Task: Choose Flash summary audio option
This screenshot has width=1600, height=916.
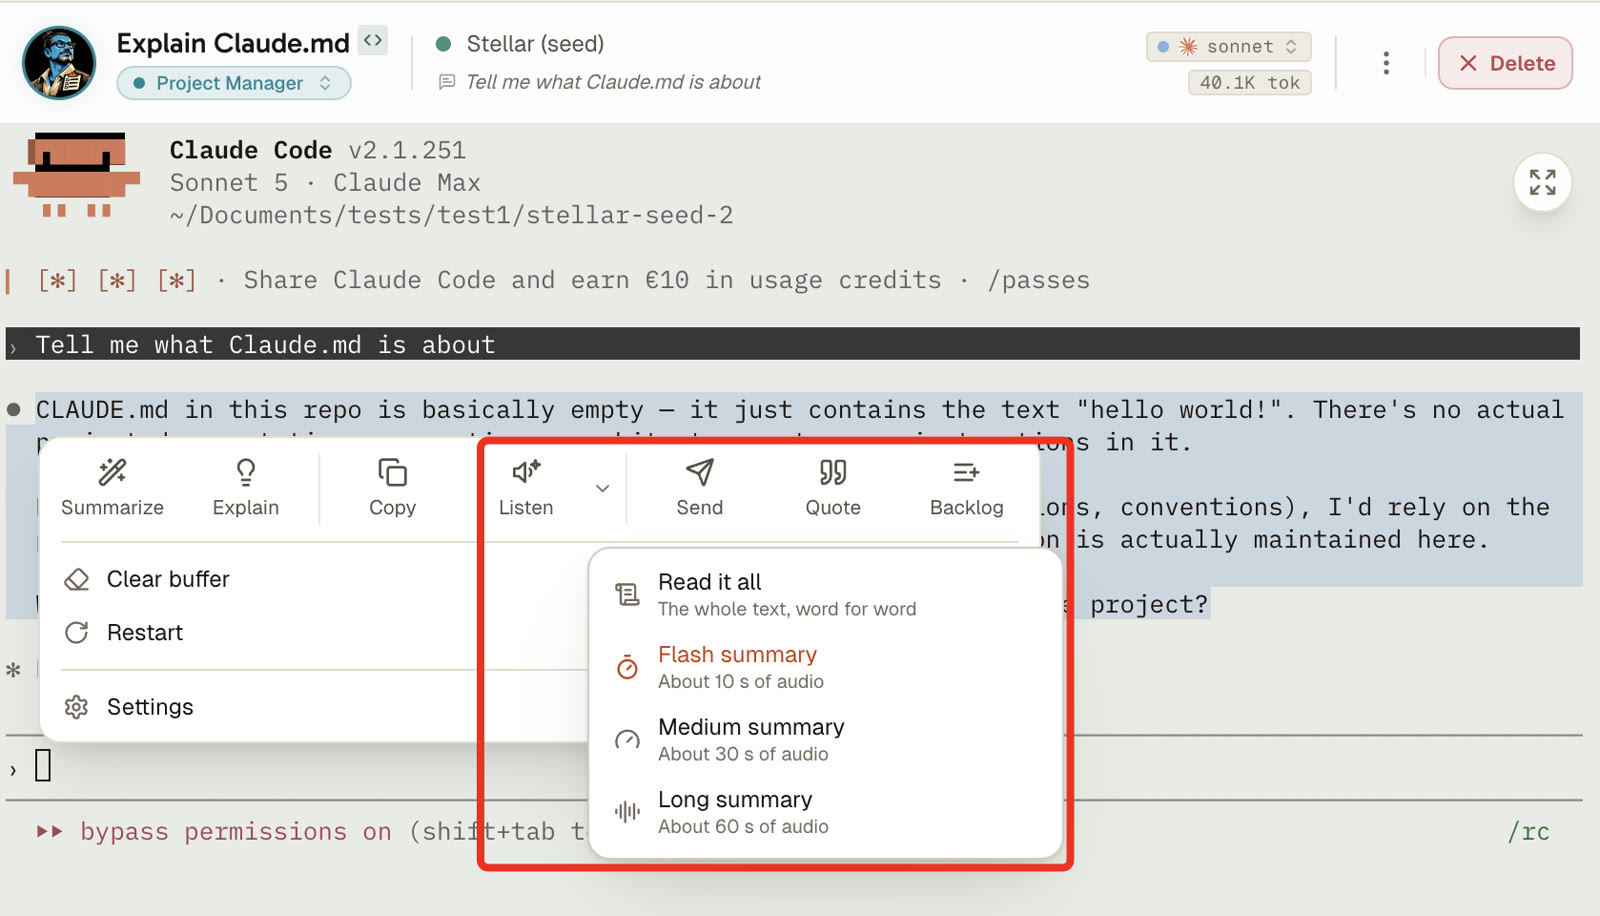Action: coord(825,667)
